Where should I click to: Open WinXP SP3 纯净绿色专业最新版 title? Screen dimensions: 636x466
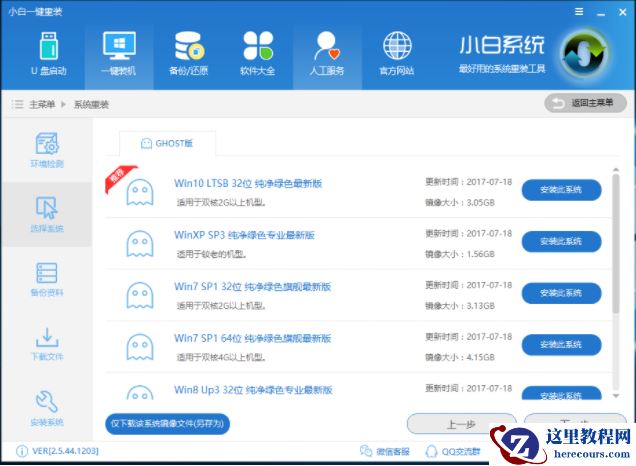245,235
